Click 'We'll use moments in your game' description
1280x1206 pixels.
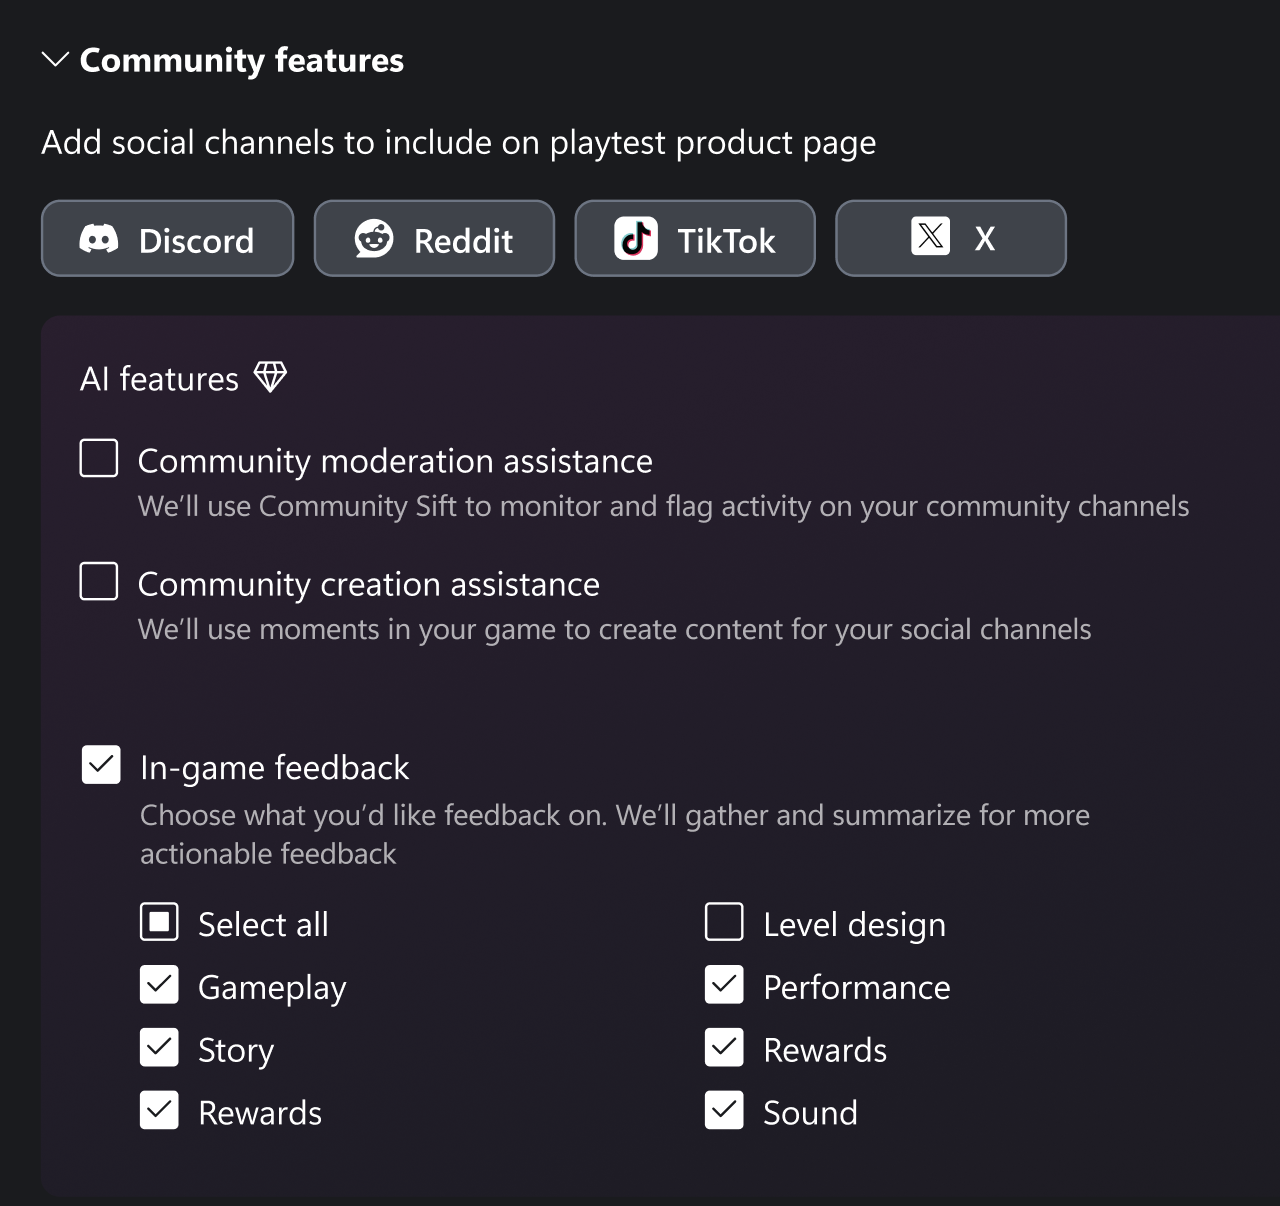[x=614, y=629]
